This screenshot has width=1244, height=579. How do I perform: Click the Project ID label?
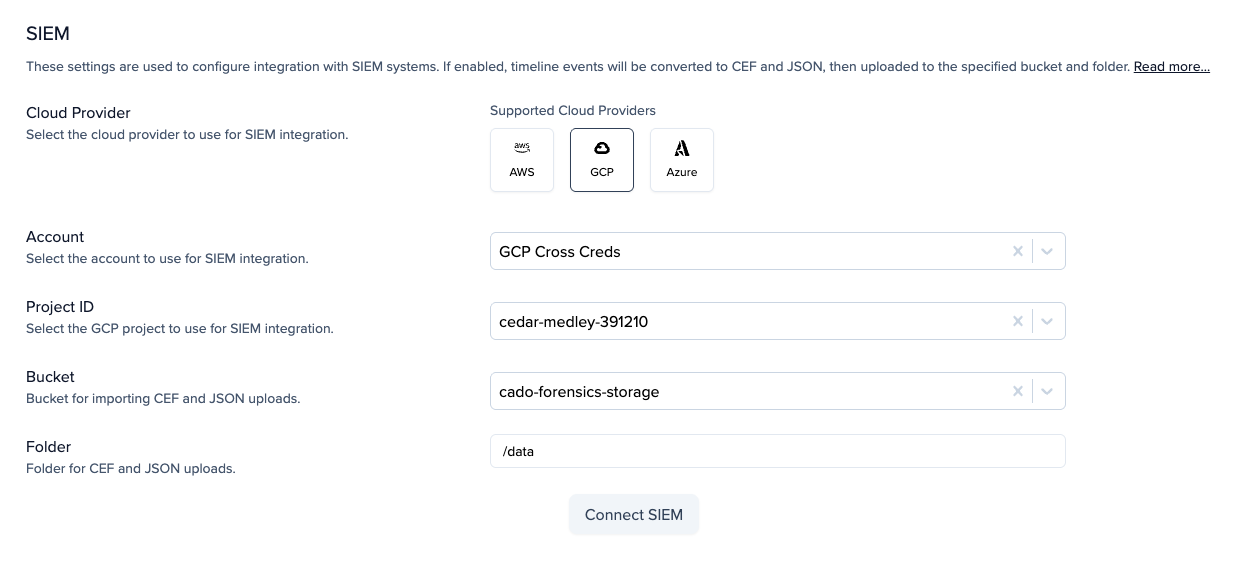coord(60,306)
